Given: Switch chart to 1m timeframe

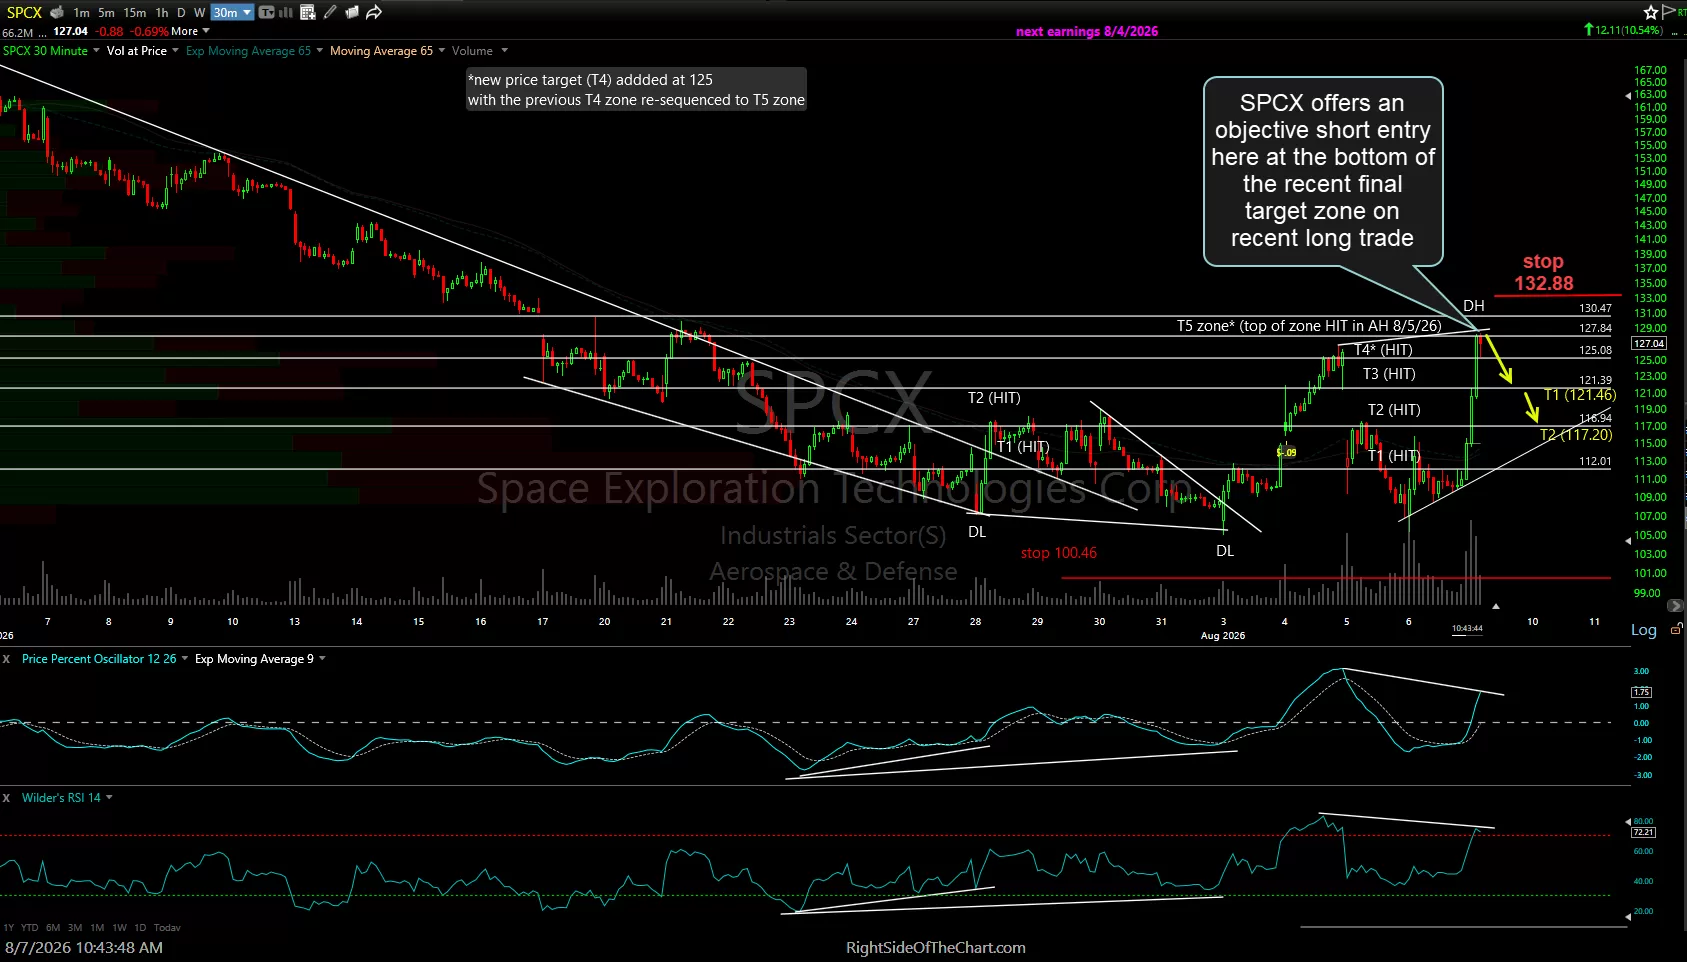Looking at the screenshot, I should click(x=81, y=13).
